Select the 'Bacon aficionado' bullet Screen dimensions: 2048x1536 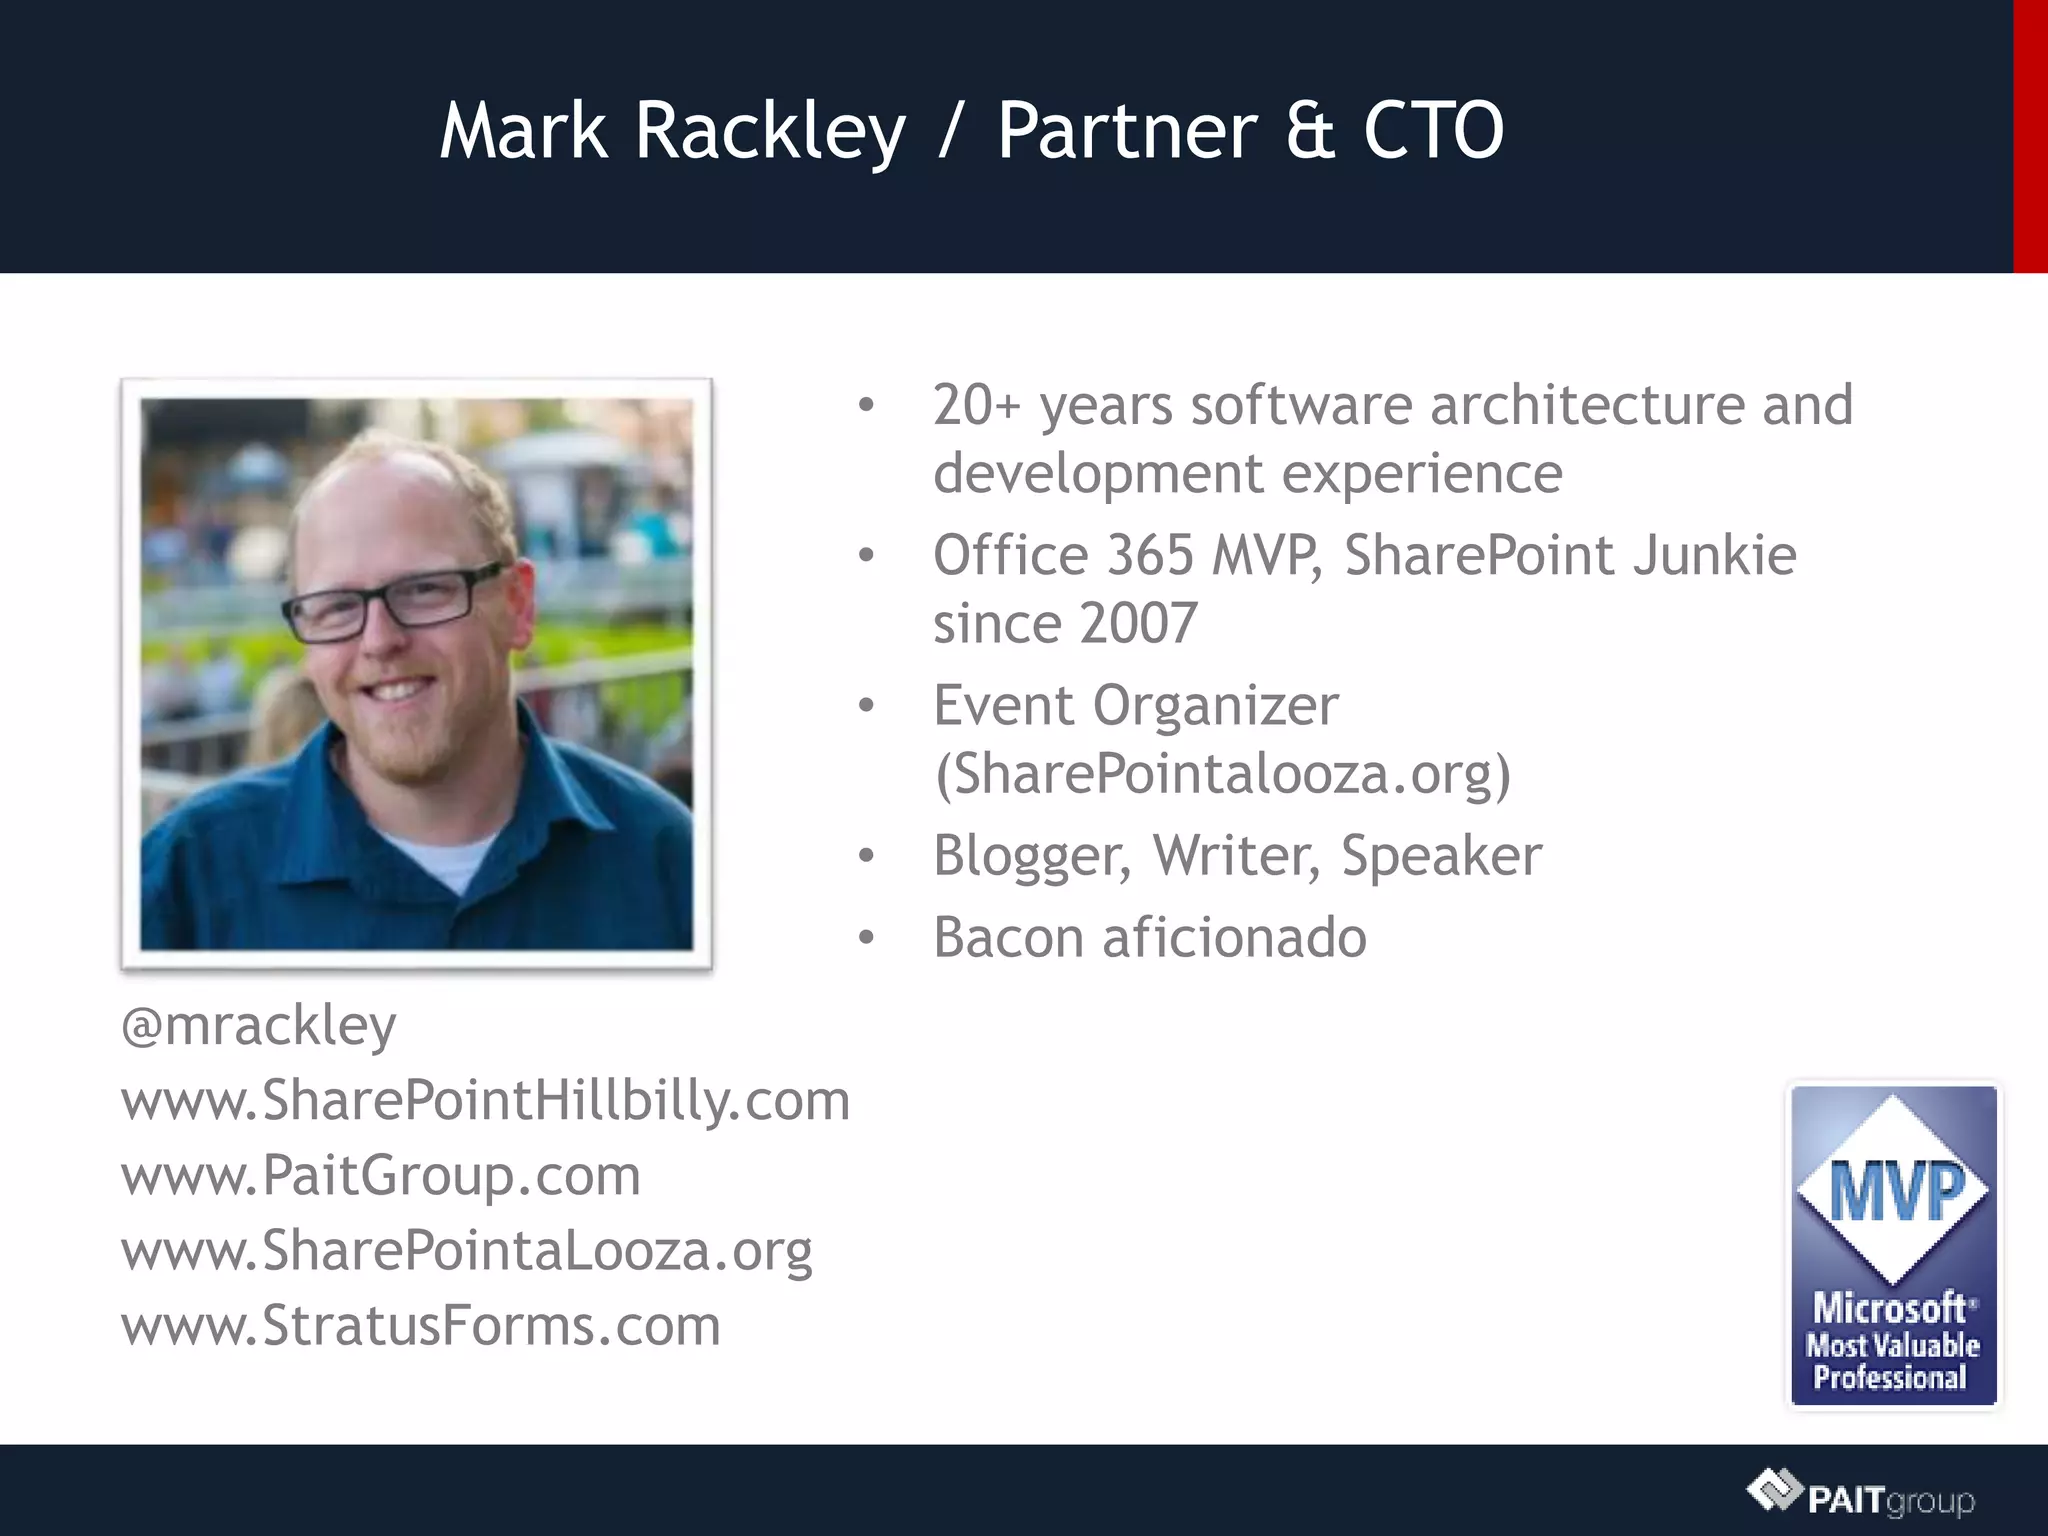point(1149,938)
